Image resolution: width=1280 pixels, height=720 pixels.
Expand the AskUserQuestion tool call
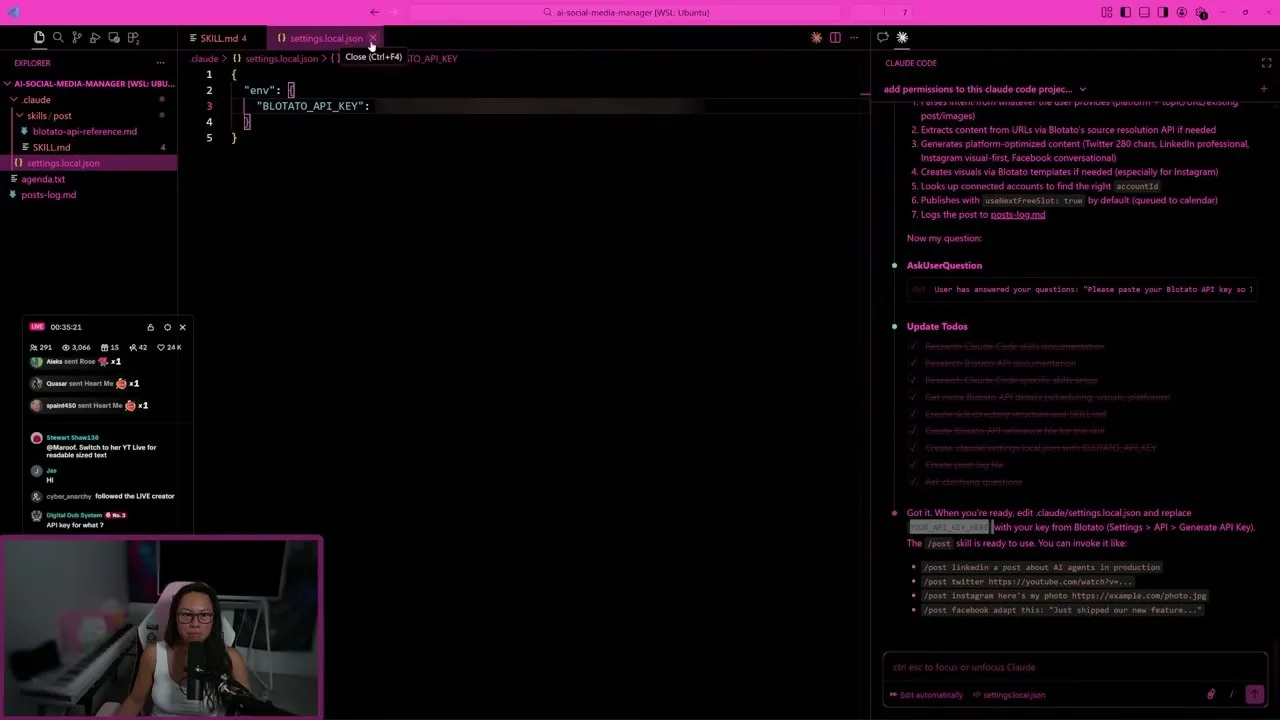pyautogui.click(x=944, y=265)
